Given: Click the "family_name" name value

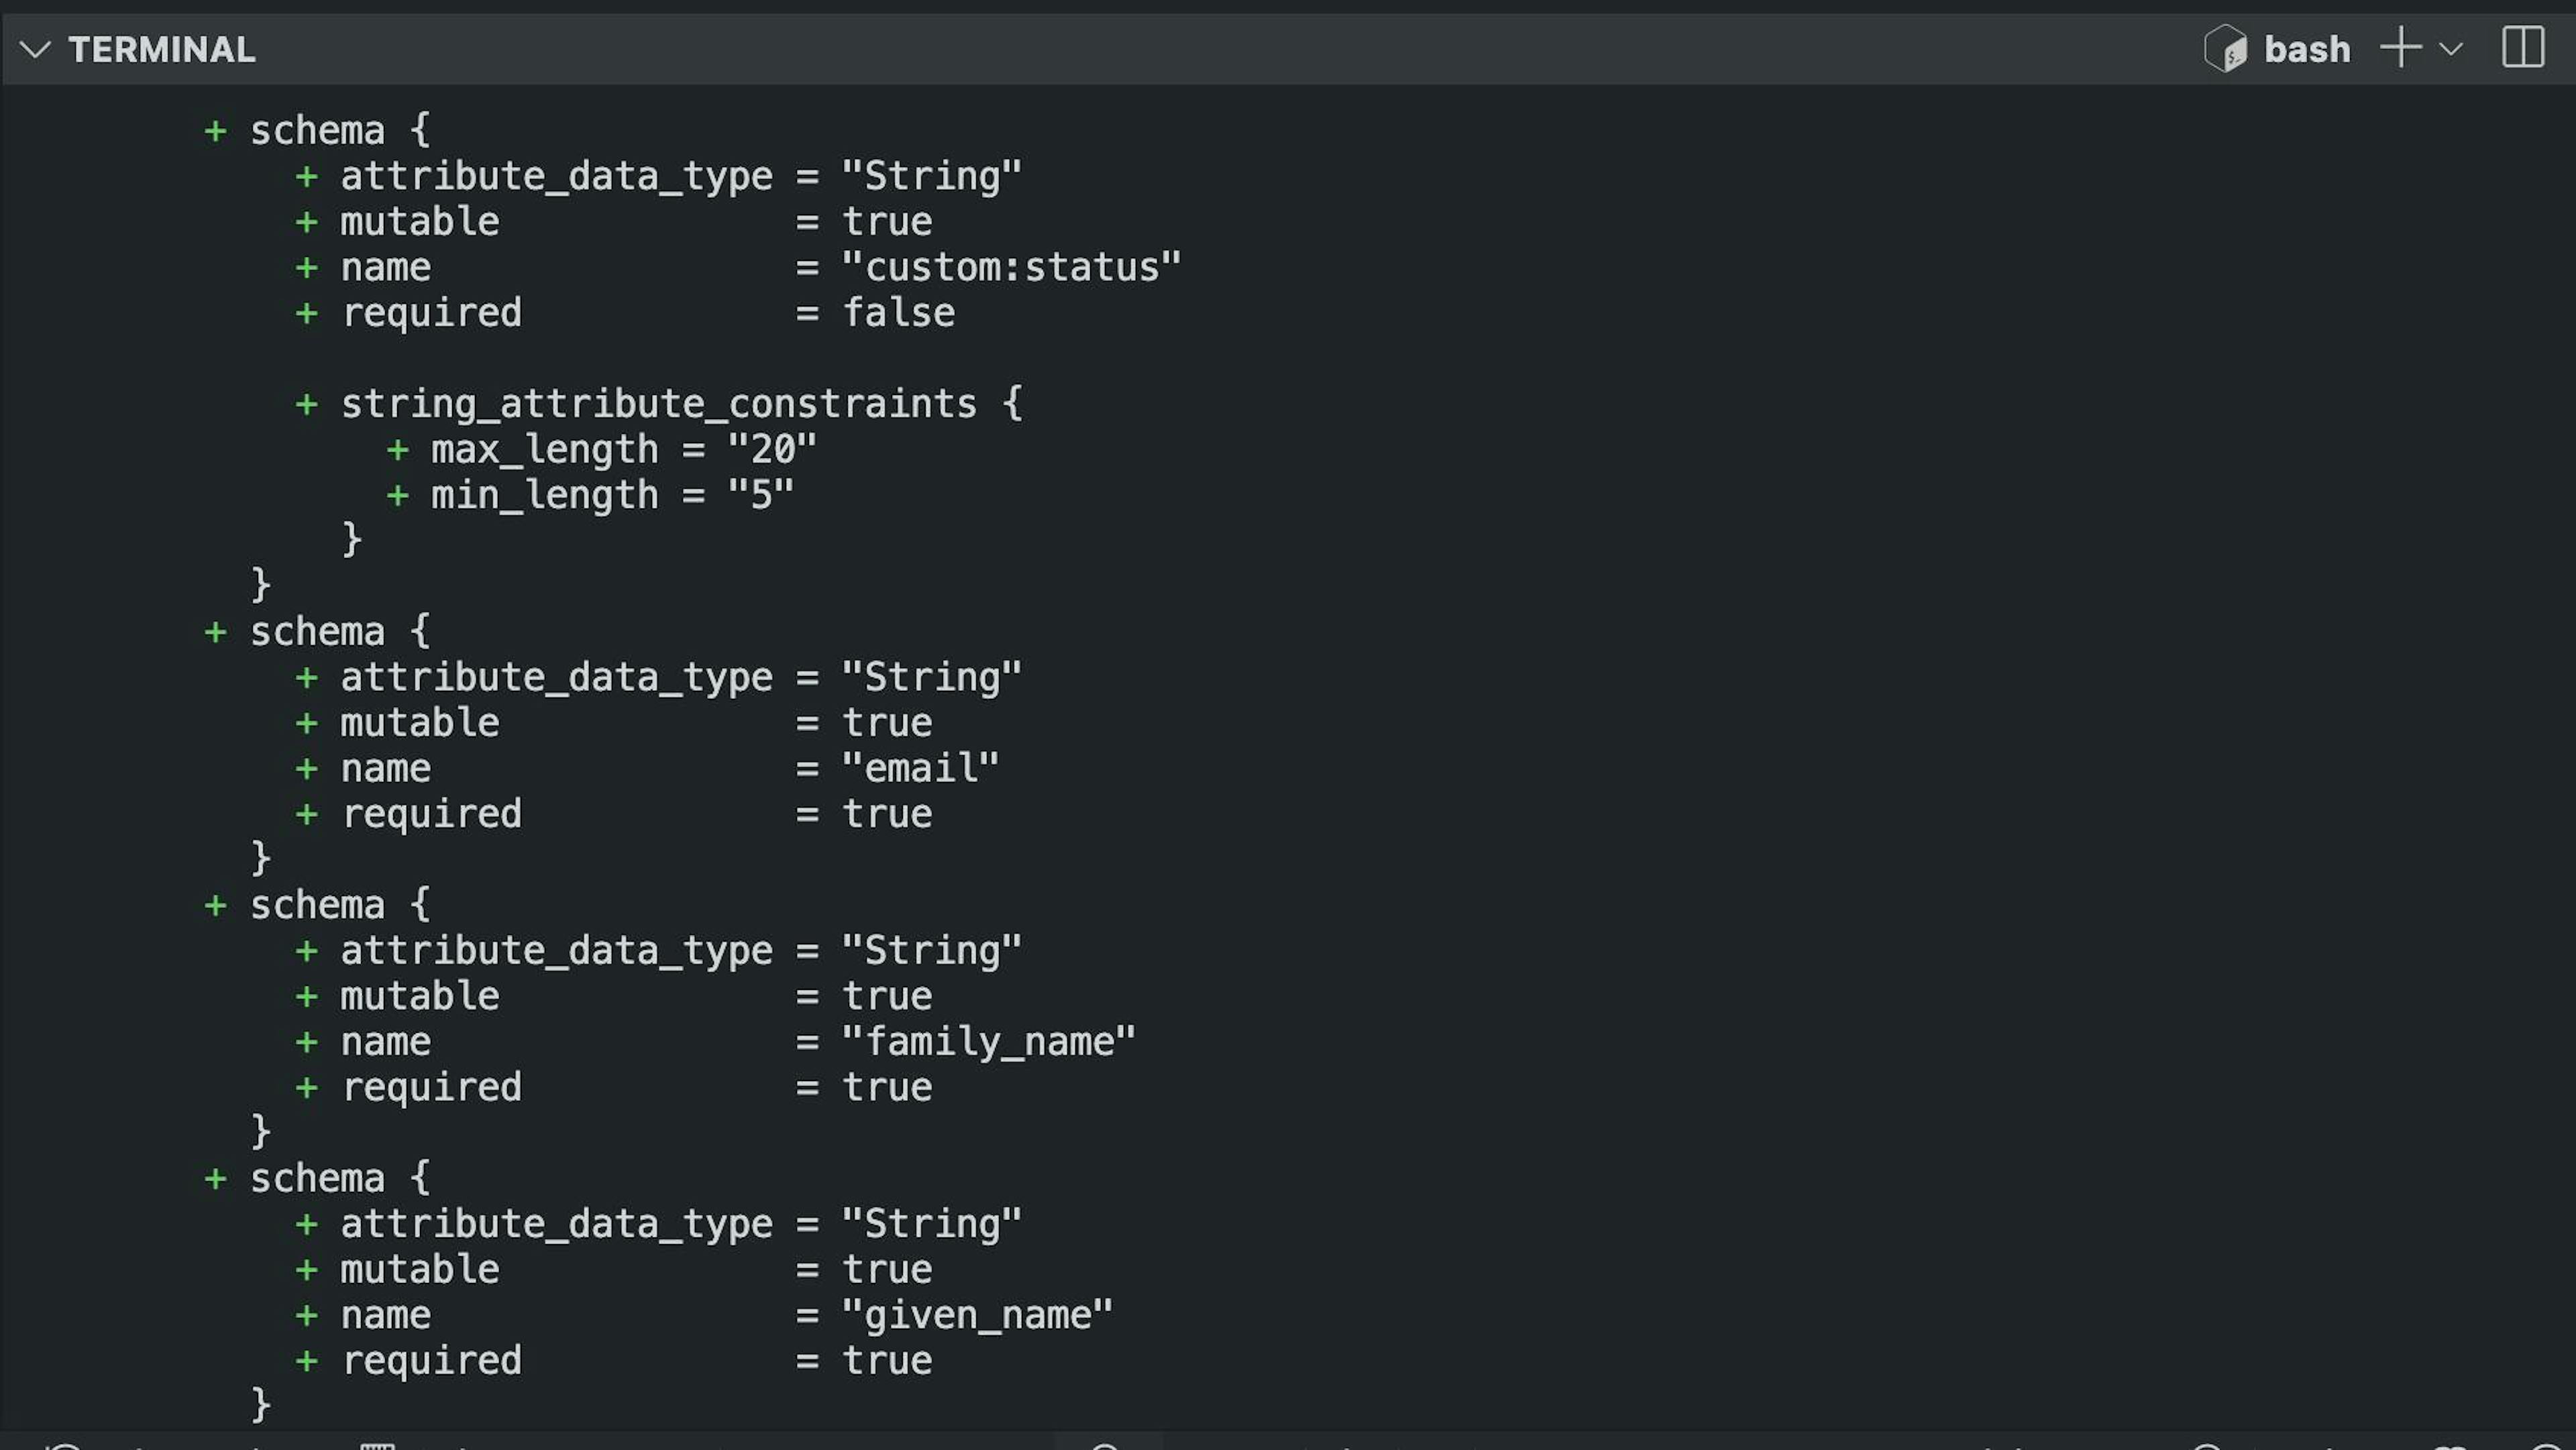Looking at the screenshot, I should (987, 1042).
